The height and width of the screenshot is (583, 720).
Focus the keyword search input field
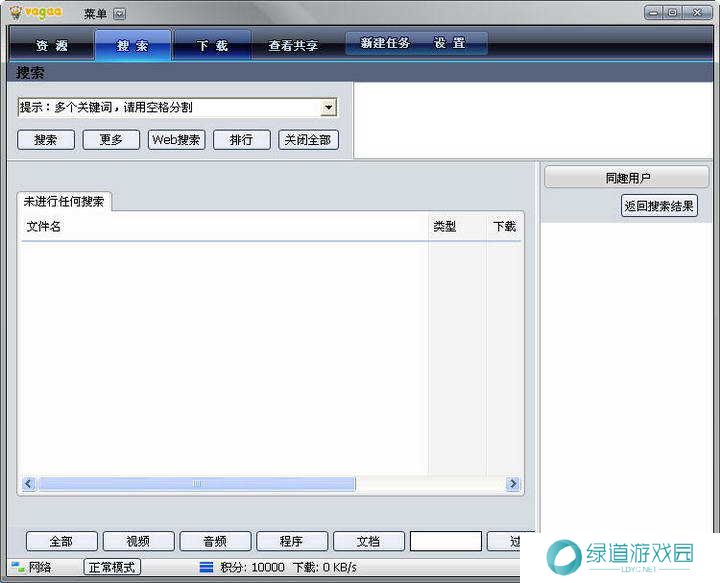tap(169, 107)
